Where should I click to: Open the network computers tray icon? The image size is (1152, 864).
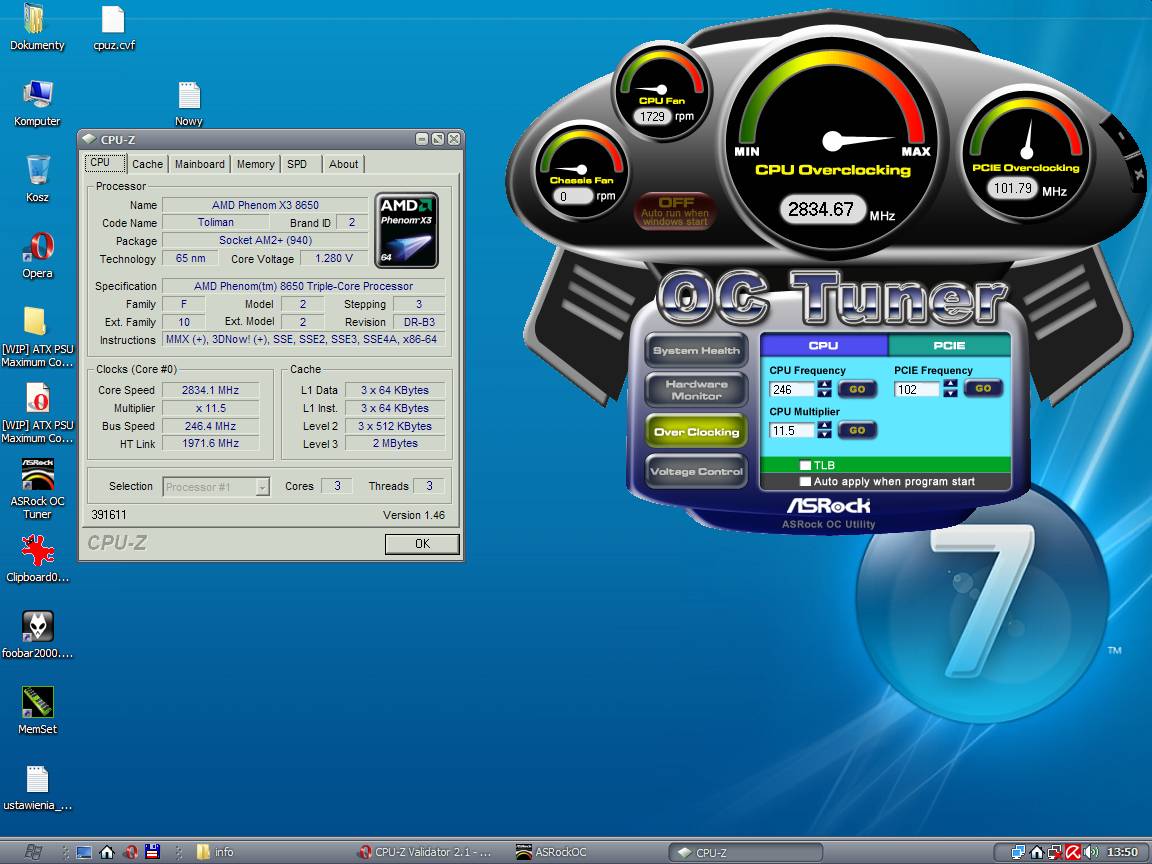pyautogui.click(x=1018, y=852)
